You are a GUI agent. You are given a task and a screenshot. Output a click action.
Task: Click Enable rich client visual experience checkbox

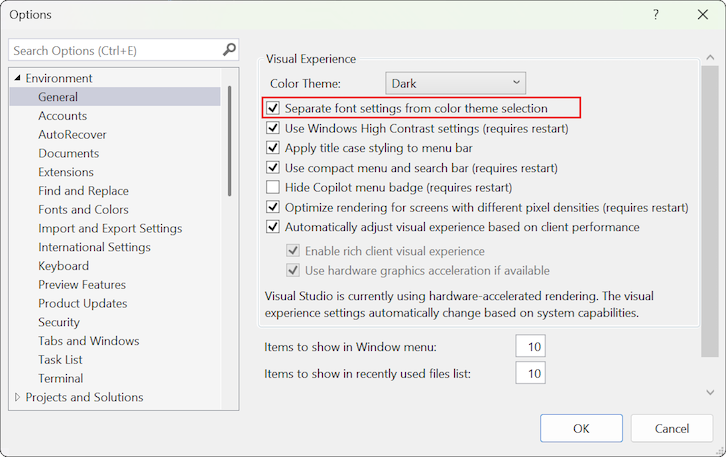pyautogui.click(x=293, y=250)
